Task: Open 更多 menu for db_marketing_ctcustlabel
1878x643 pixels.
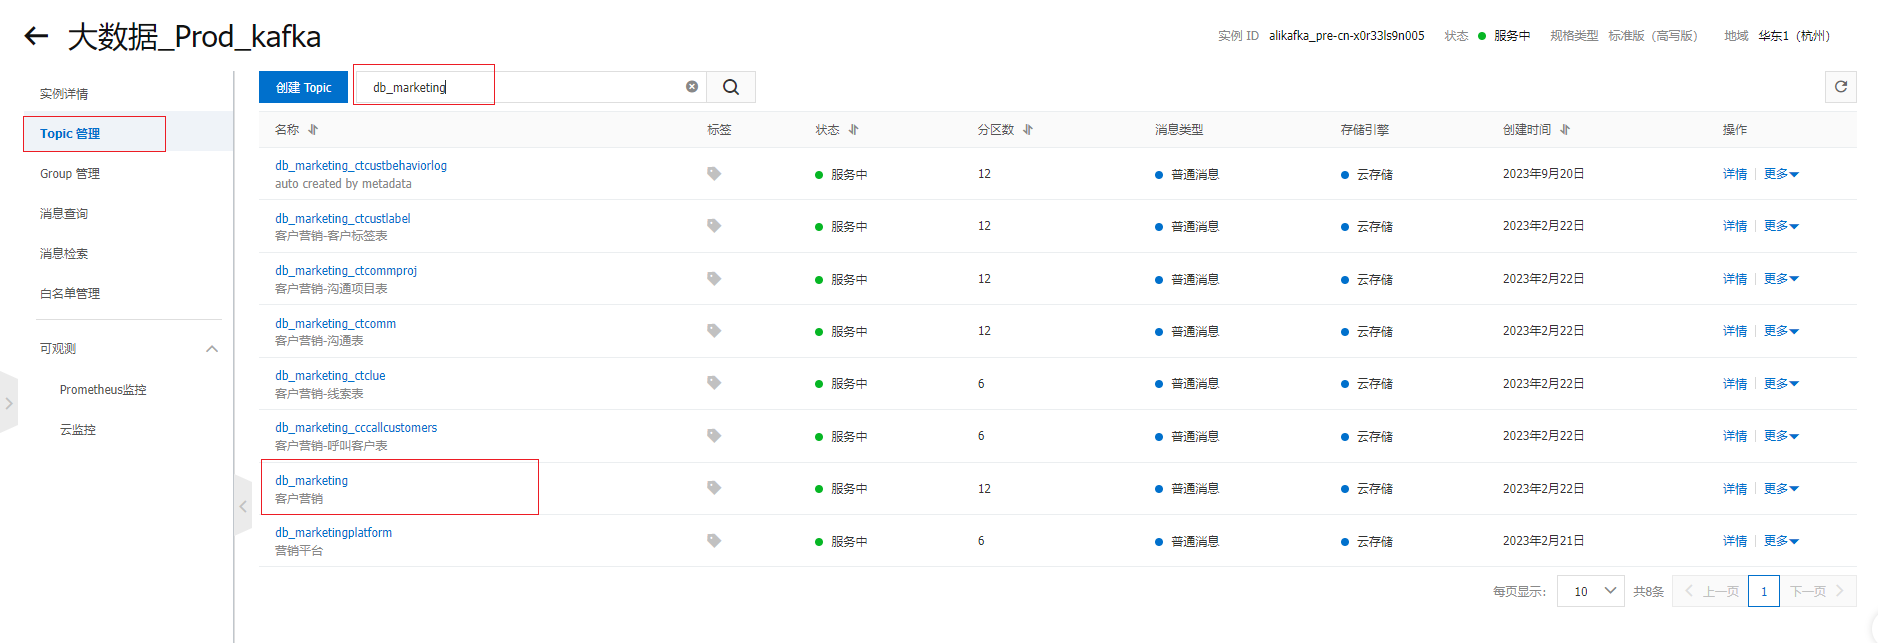Action: (x=1781, y=226)
